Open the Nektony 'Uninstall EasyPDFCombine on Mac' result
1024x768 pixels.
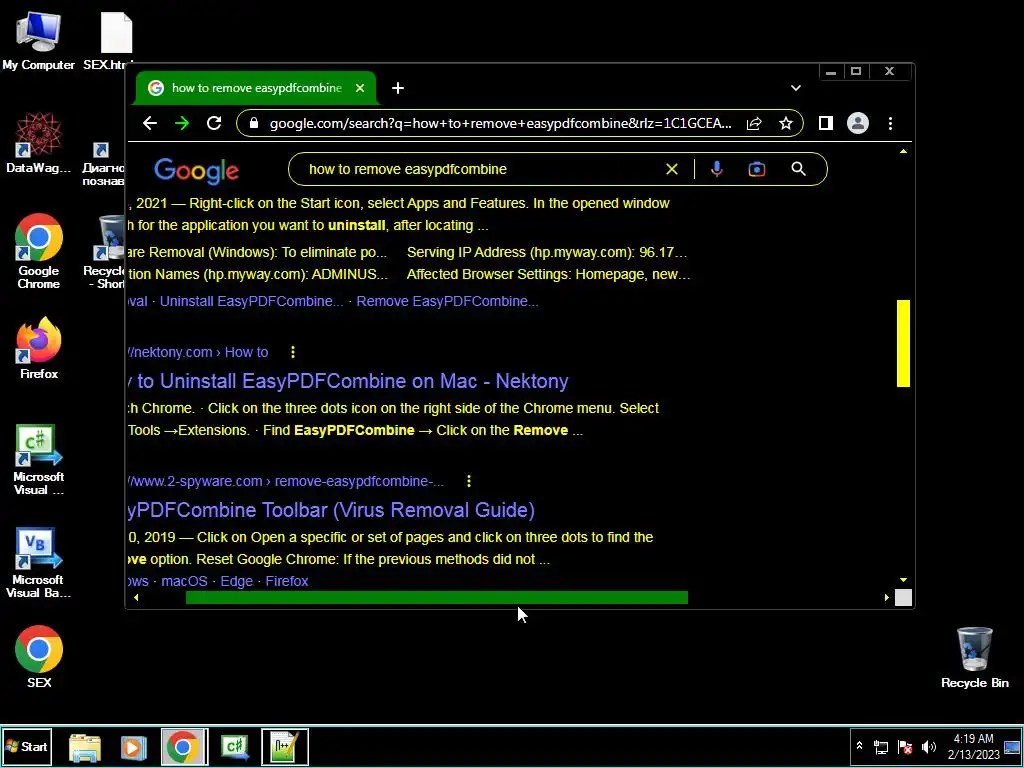pos(349,381)
